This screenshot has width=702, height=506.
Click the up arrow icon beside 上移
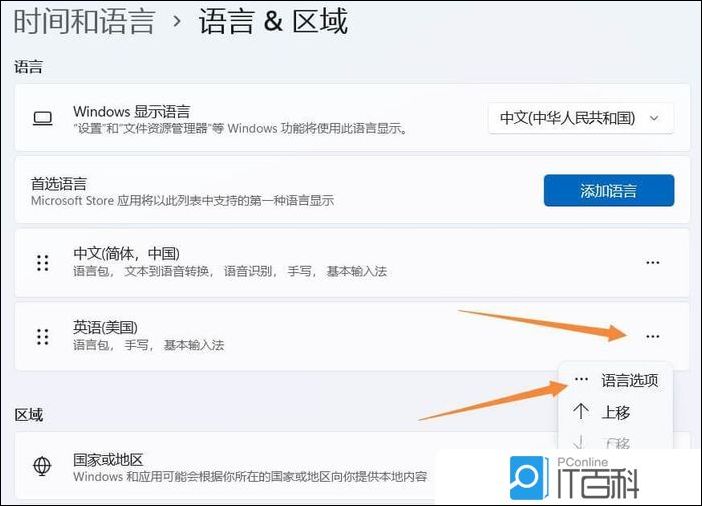581,411
